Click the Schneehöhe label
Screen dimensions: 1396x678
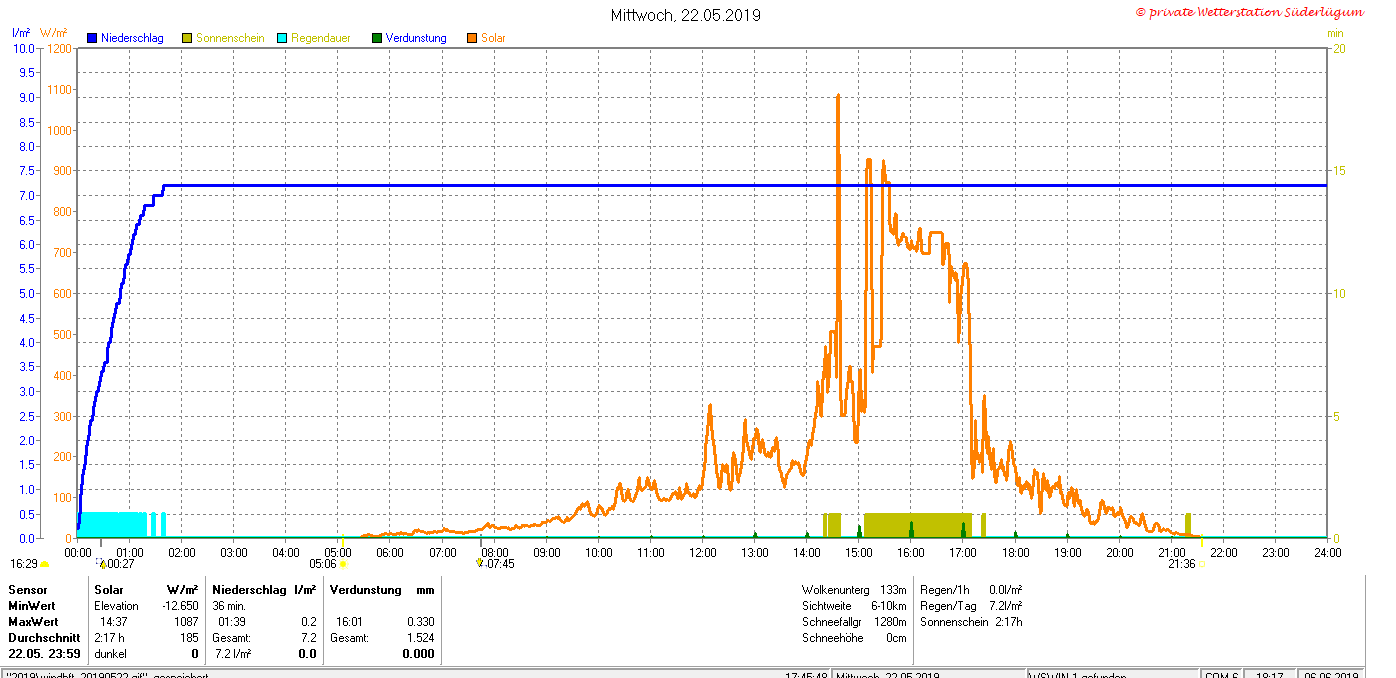point(831,638)
